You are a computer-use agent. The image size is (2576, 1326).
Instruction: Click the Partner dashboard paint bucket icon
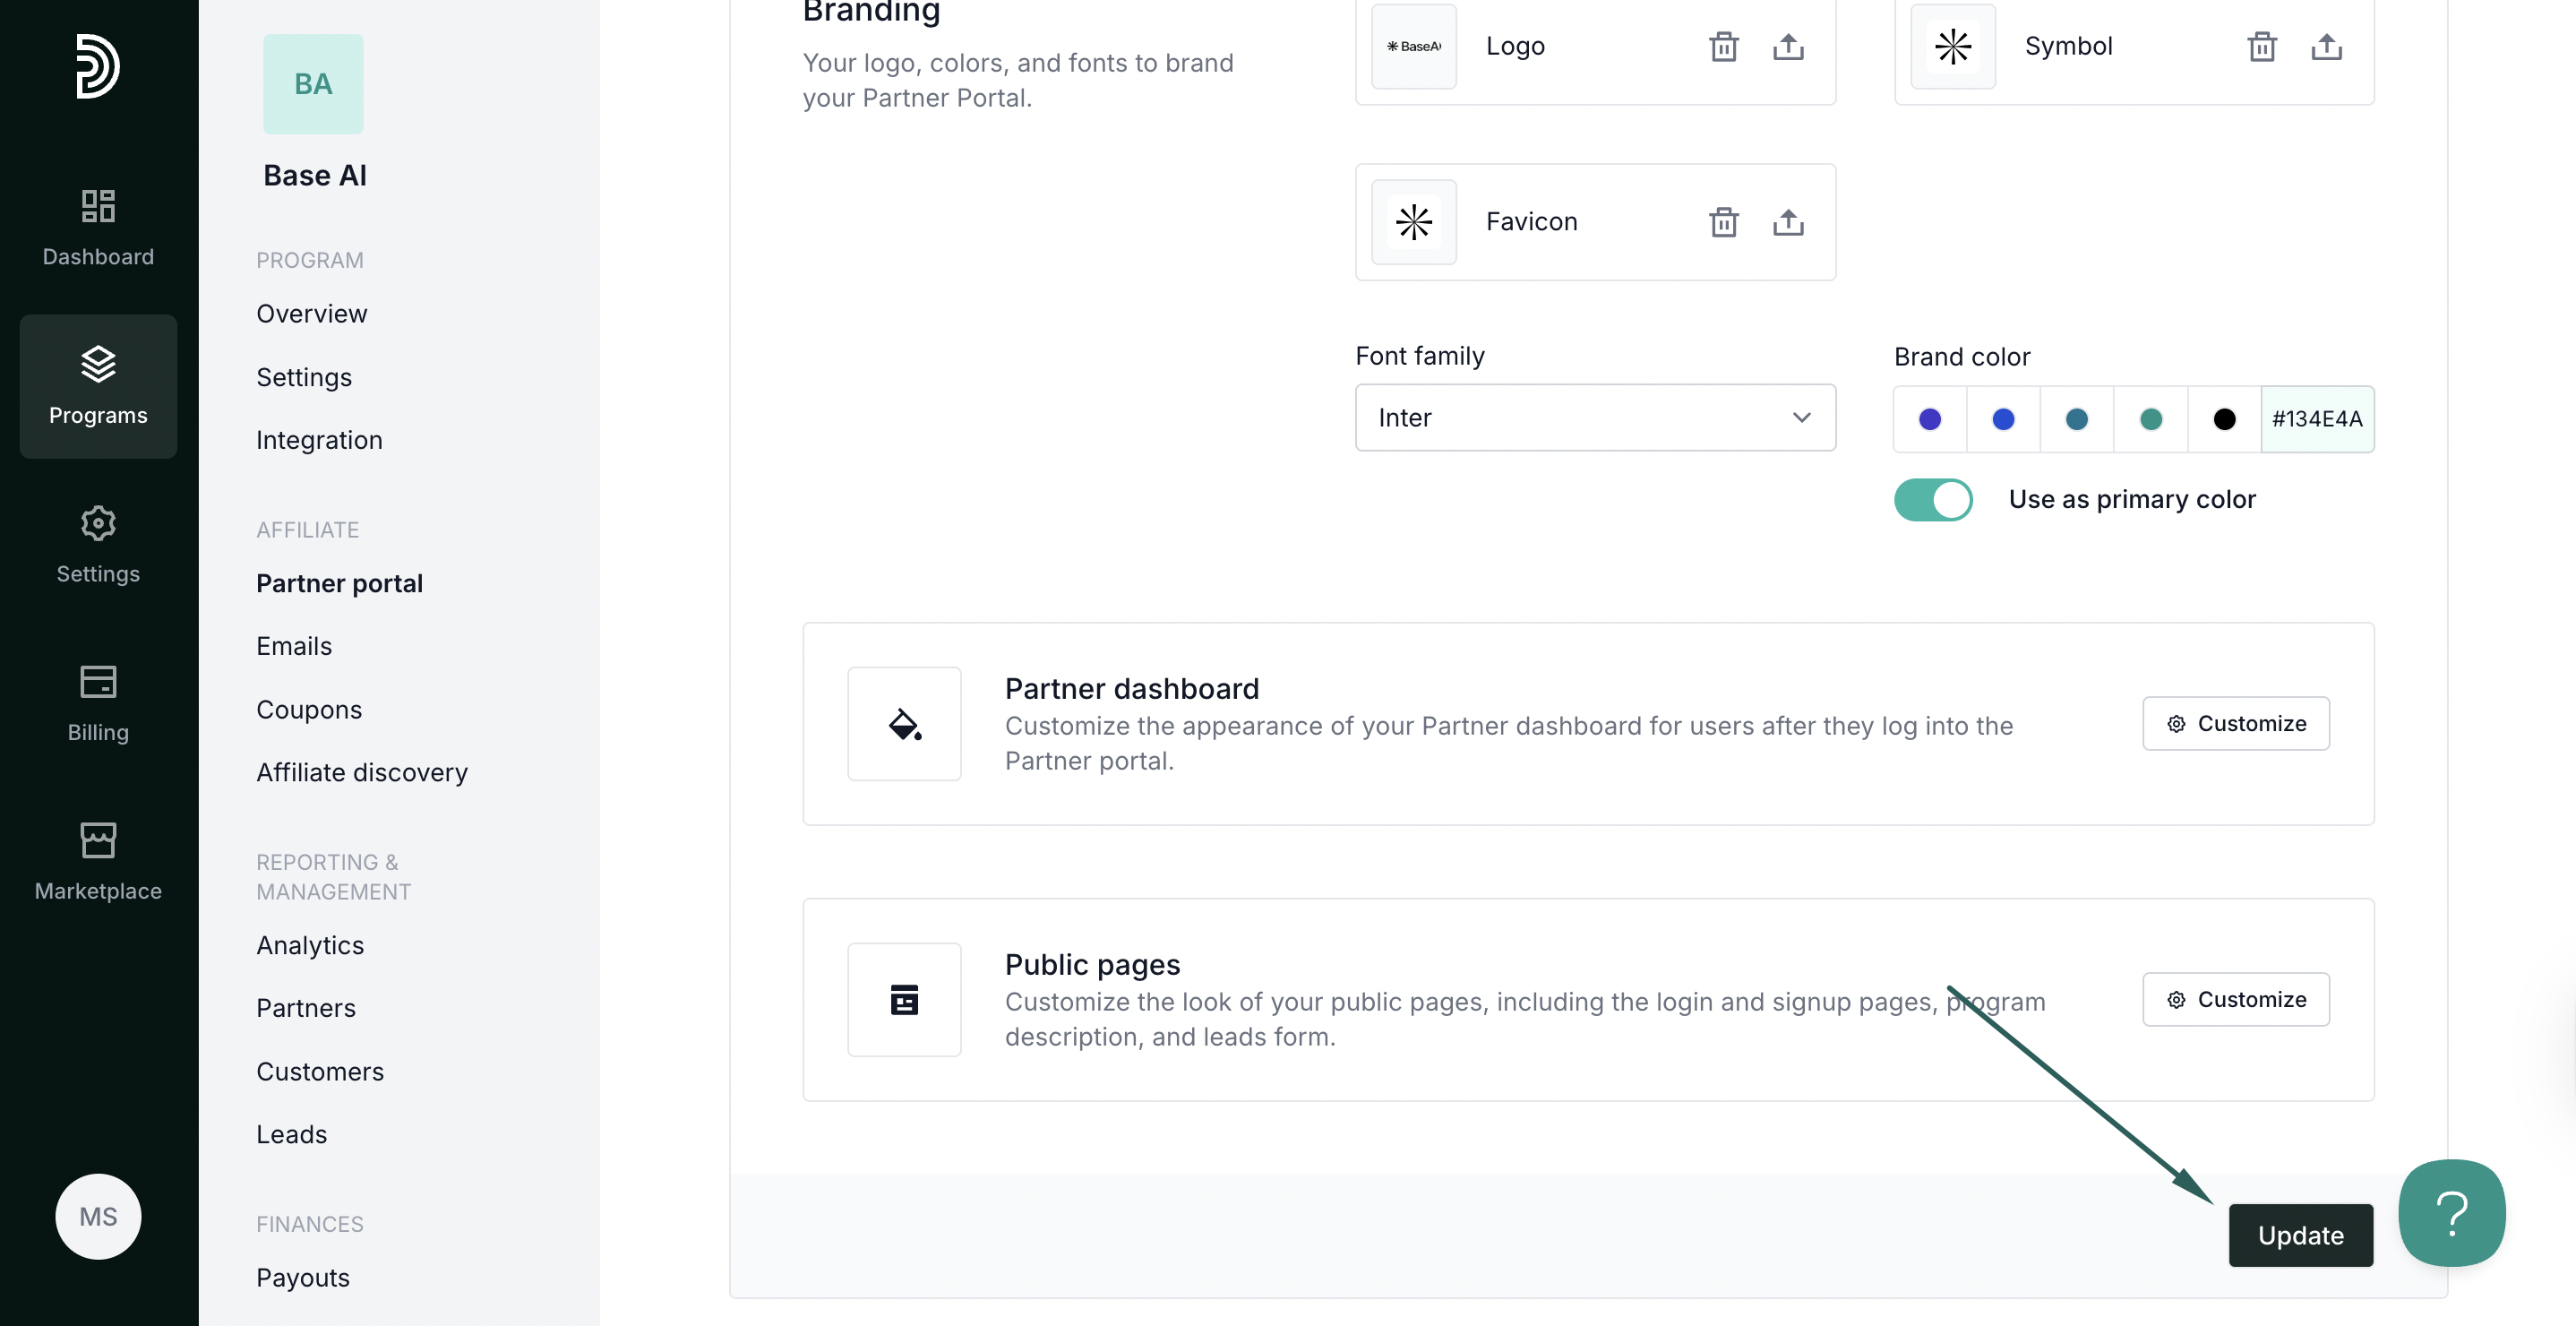click(x=904, y=724)
